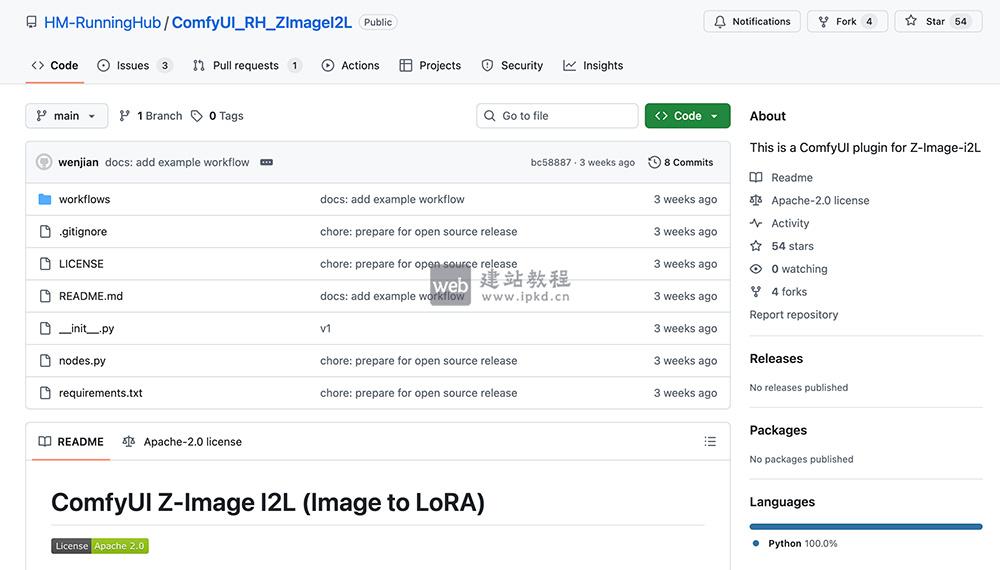Image resolution: width=1000 pixels, height=570 pixels.
Task: Open the v1 commit message link
Action: tap(325, 328)
